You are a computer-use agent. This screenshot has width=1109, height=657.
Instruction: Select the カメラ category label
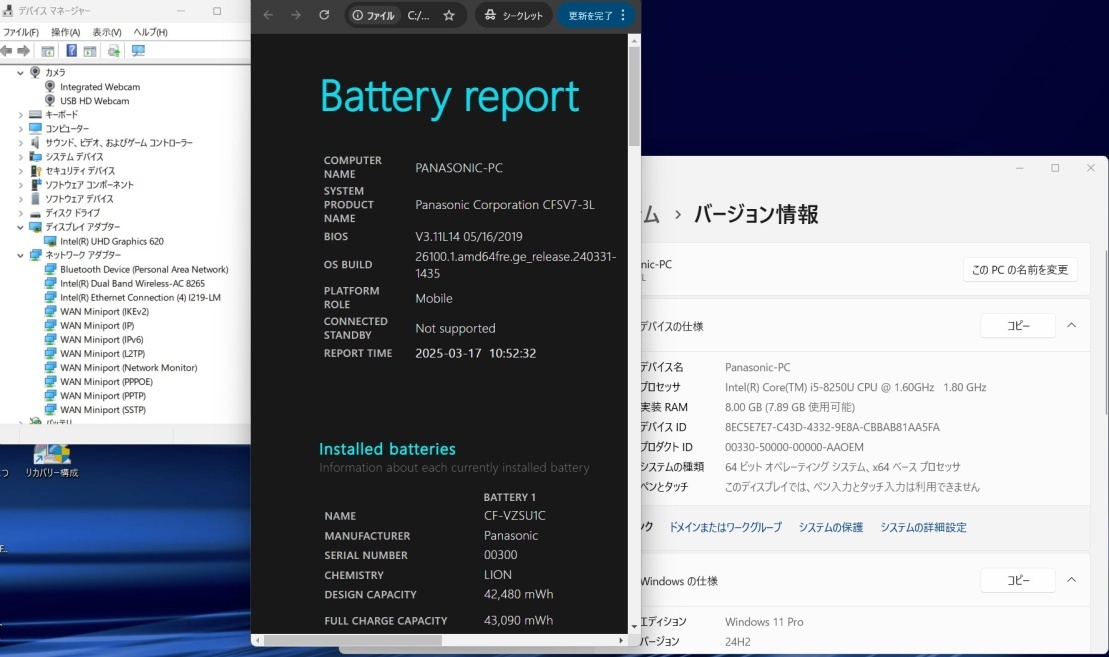pyautogui.click(x=55, y=73)
